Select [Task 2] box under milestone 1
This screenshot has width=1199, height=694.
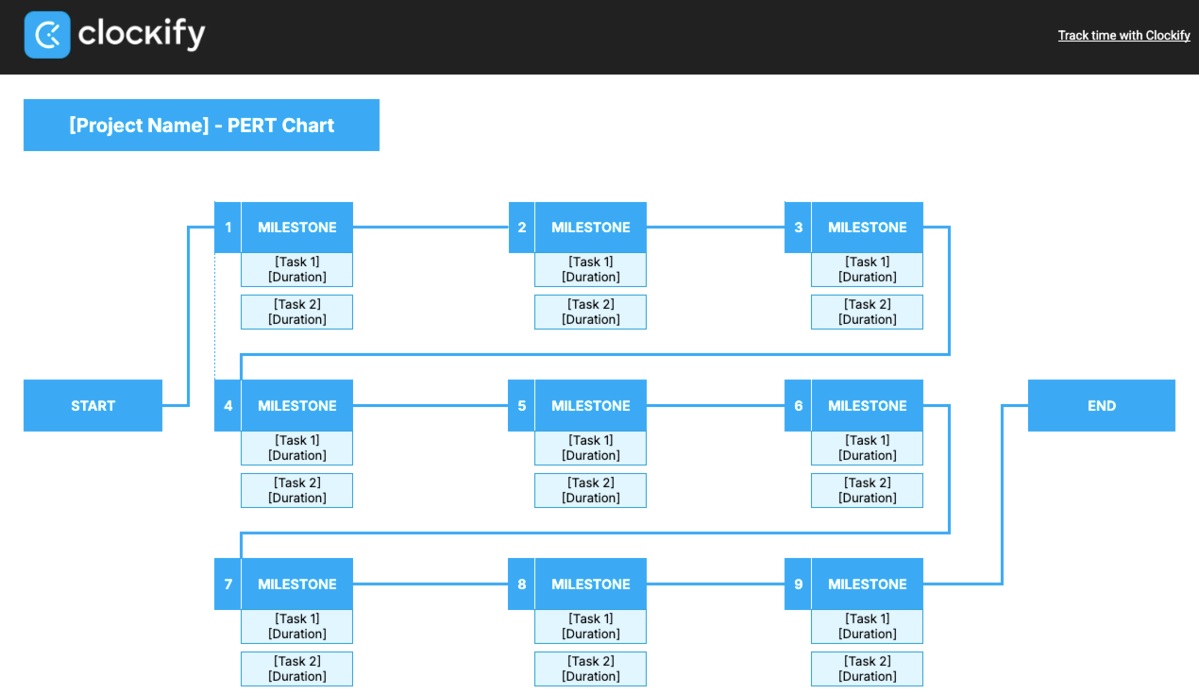[297, 312]
